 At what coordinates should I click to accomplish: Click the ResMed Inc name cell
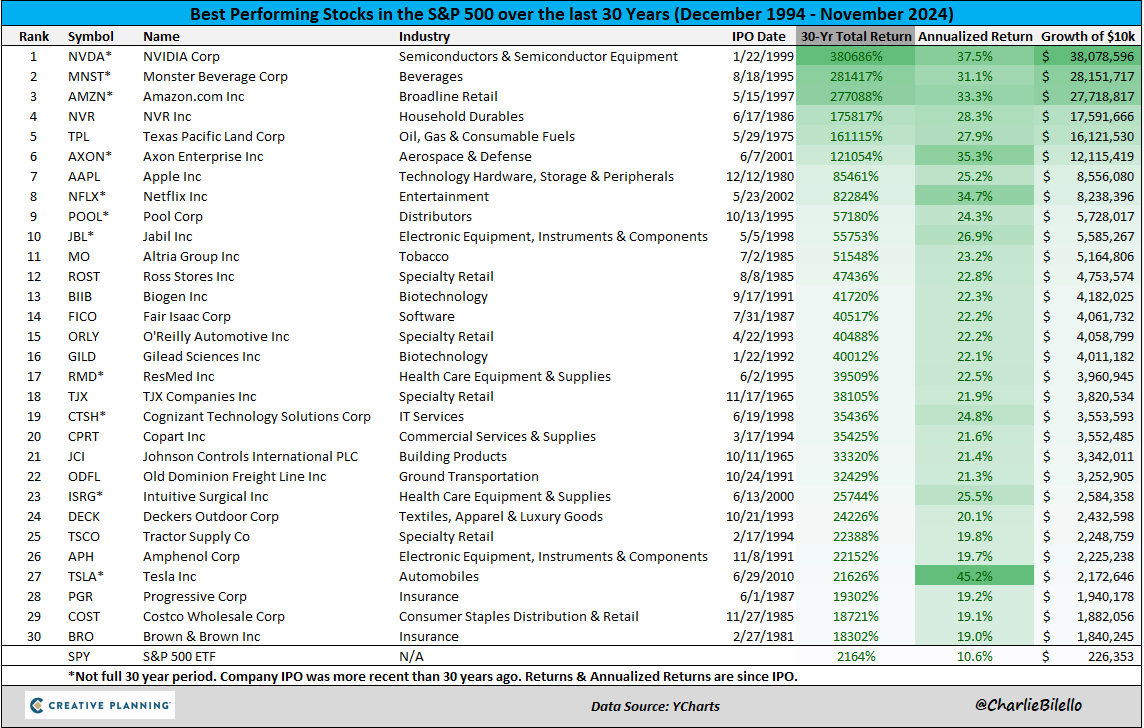[179, 376]
